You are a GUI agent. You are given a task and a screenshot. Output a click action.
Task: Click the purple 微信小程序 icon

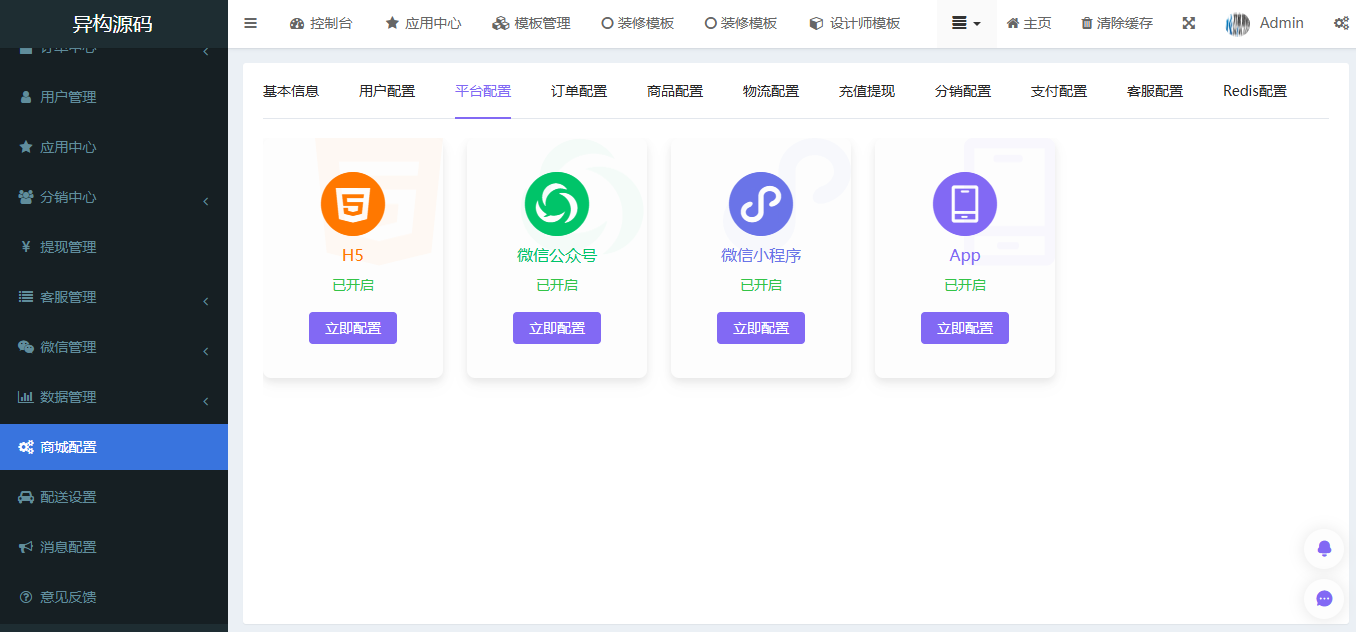point(760,203)
